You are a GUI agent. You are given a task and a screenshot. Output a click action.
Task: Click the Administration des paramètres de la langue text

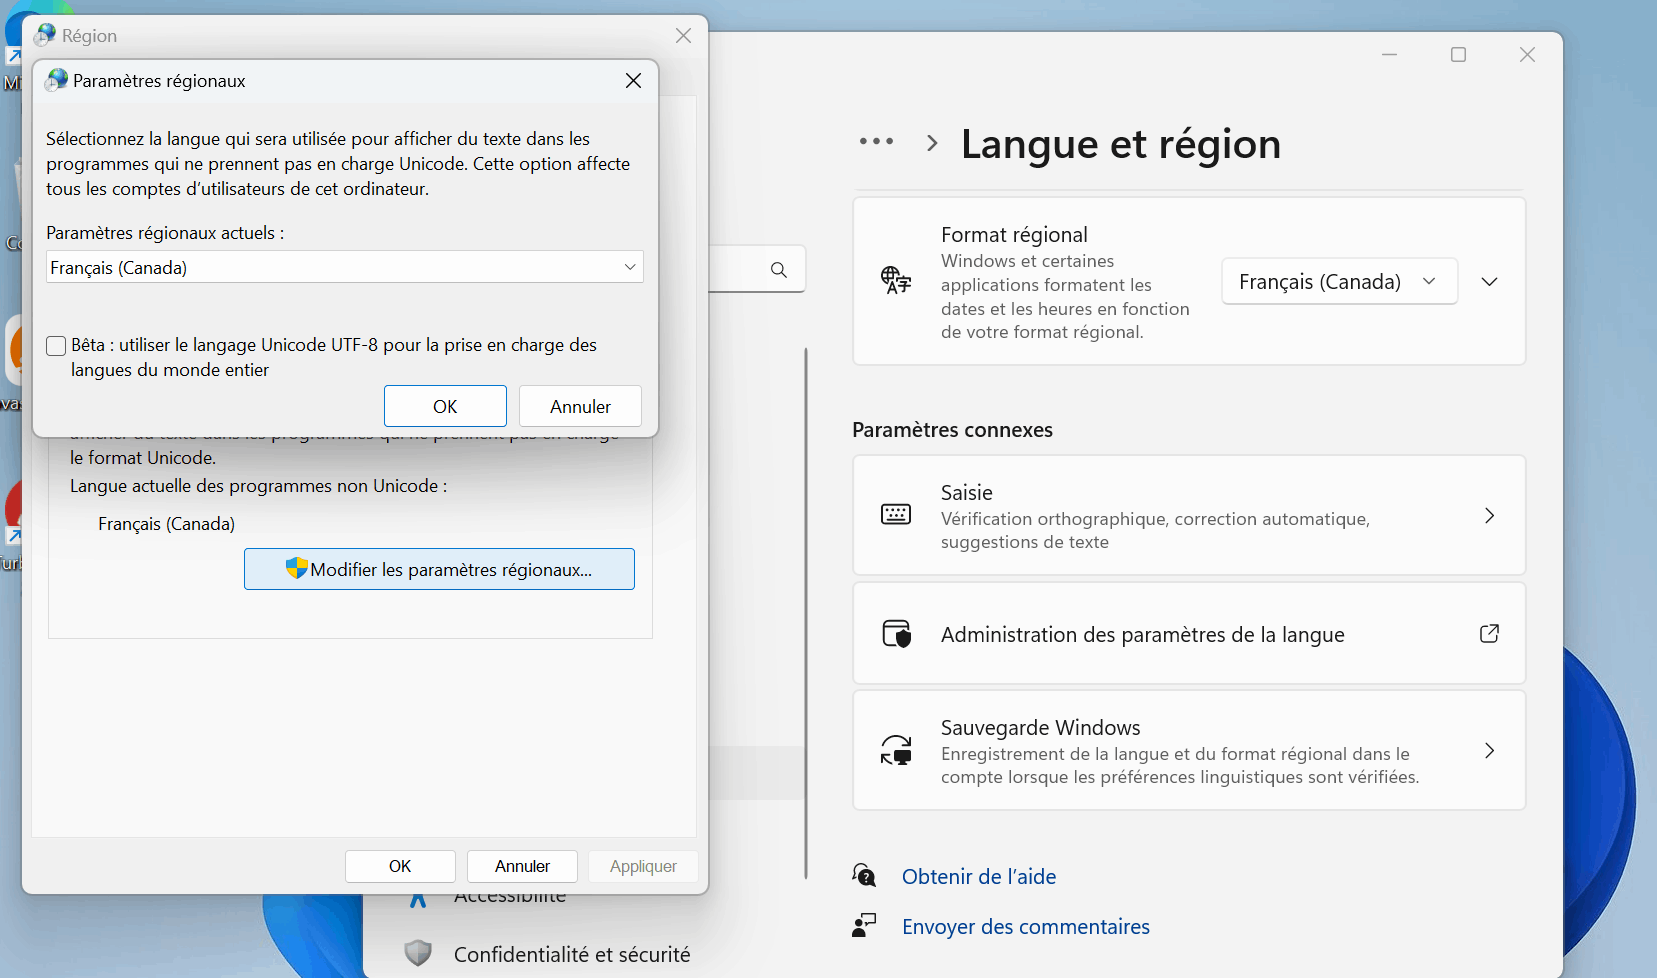[x=1142, y=635]
